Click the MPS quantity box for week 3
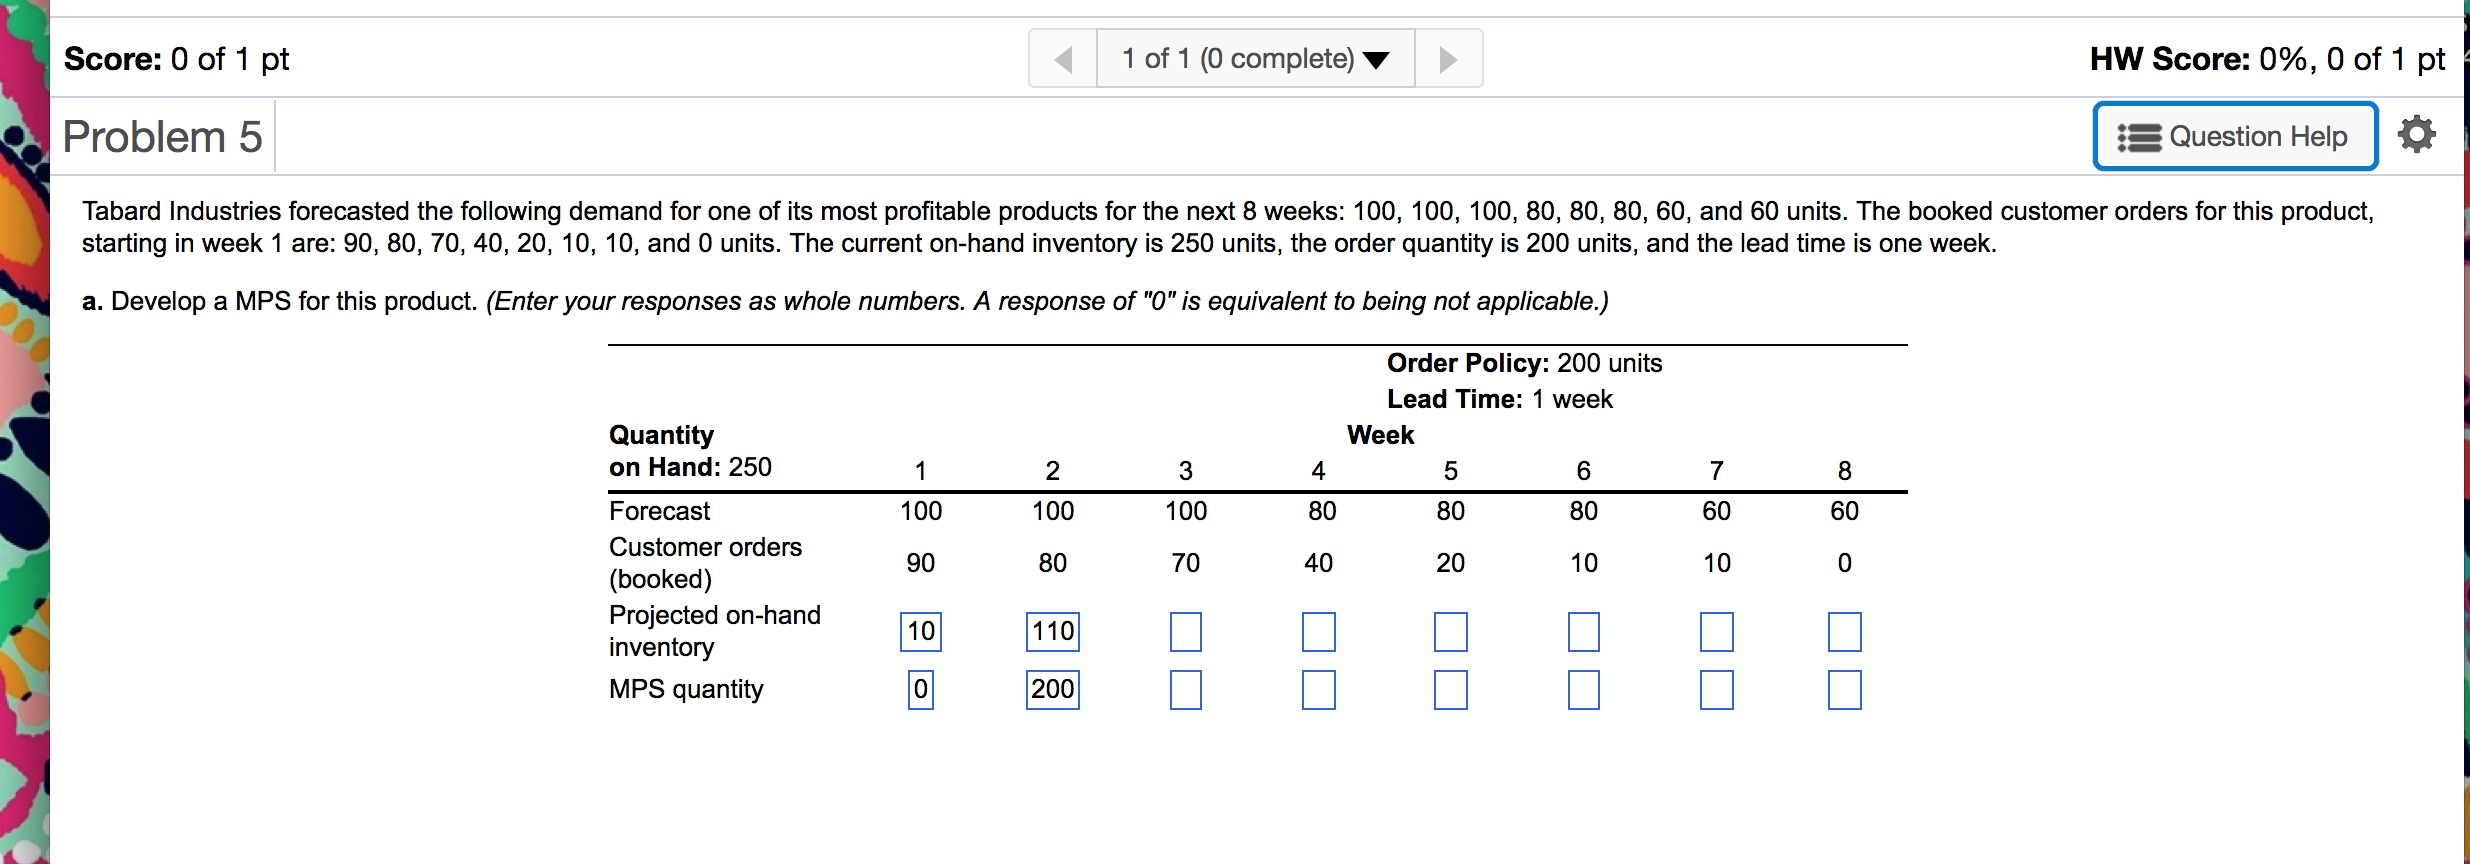 coord(1185,688)
